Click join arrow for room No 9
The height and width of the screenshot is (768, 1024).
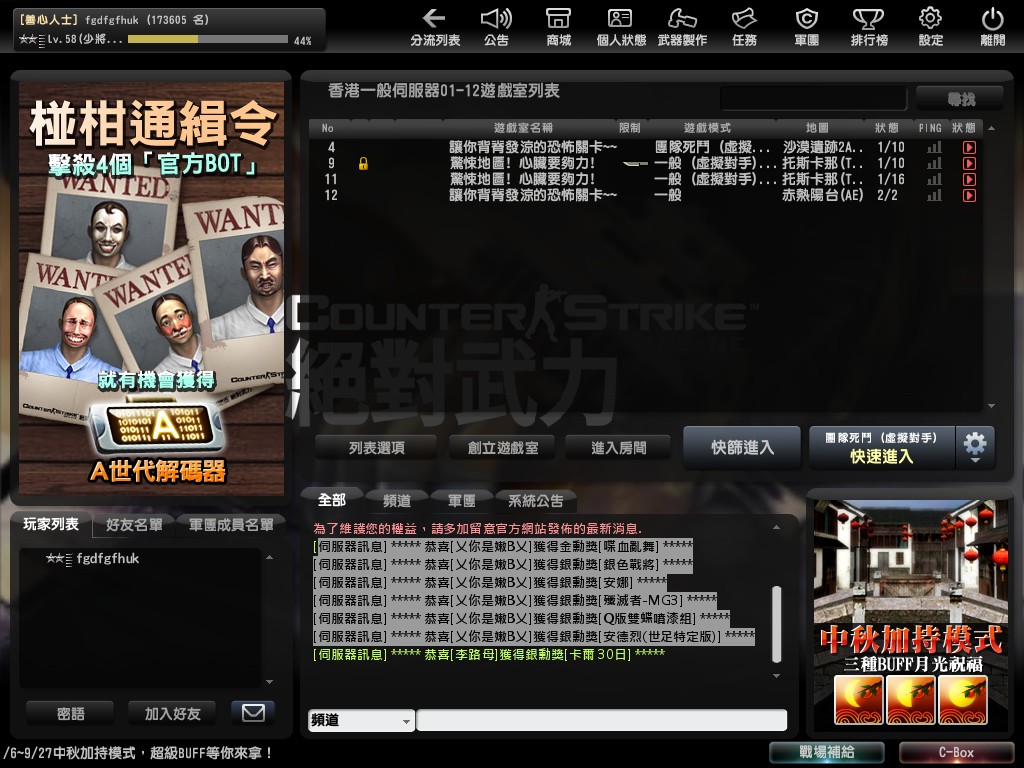tap(969, 163)
